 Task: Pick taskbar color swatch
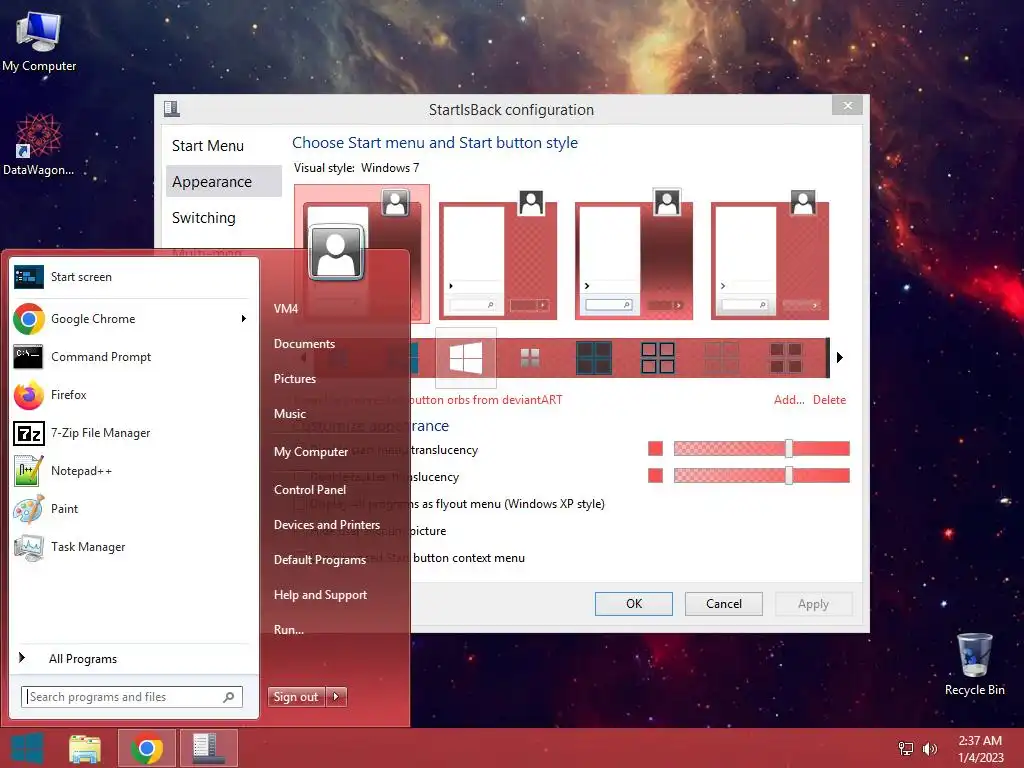click(x=655, y=475)
